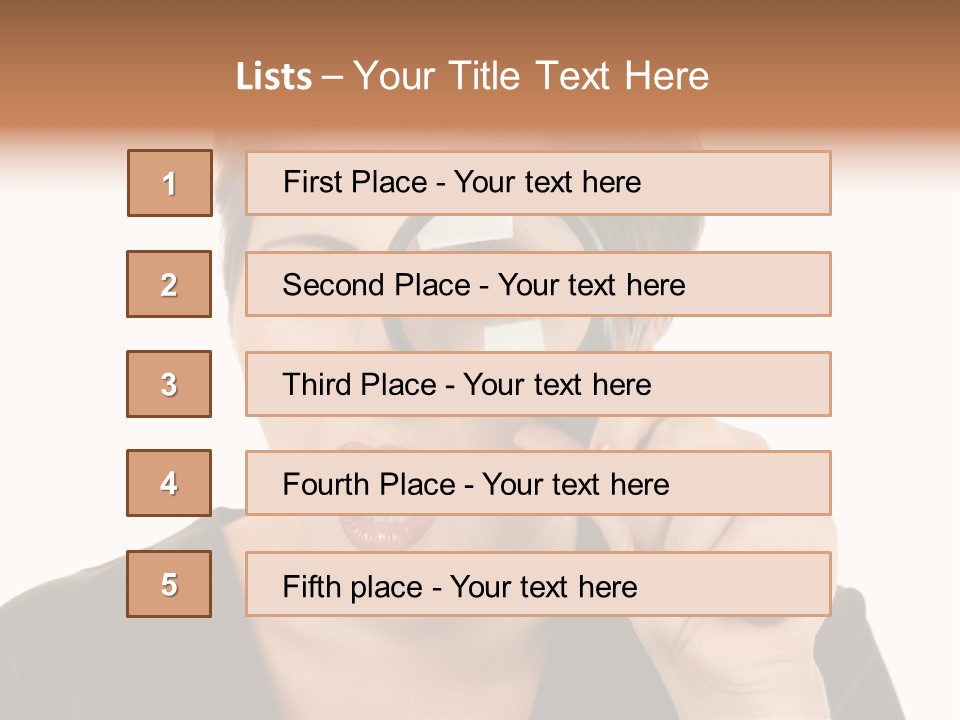Click the number 5 box
Image resolution: width=960 pixels, height=720 pixels.
(x=169, y=584)
